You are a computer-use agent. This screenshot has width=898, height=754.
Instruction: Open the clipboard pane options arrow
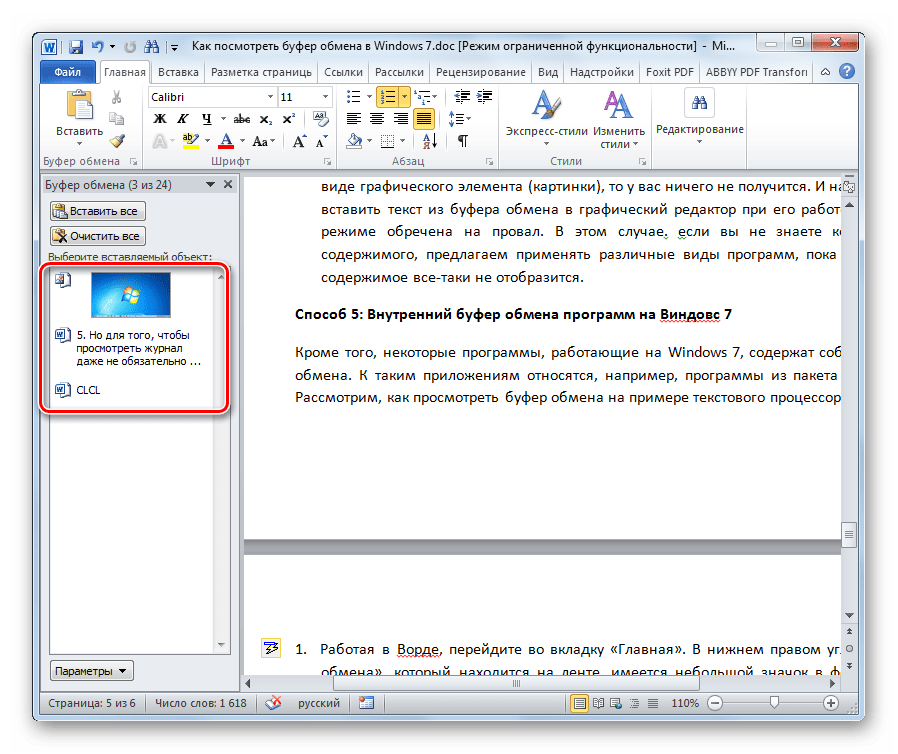(x=210, y=184)
